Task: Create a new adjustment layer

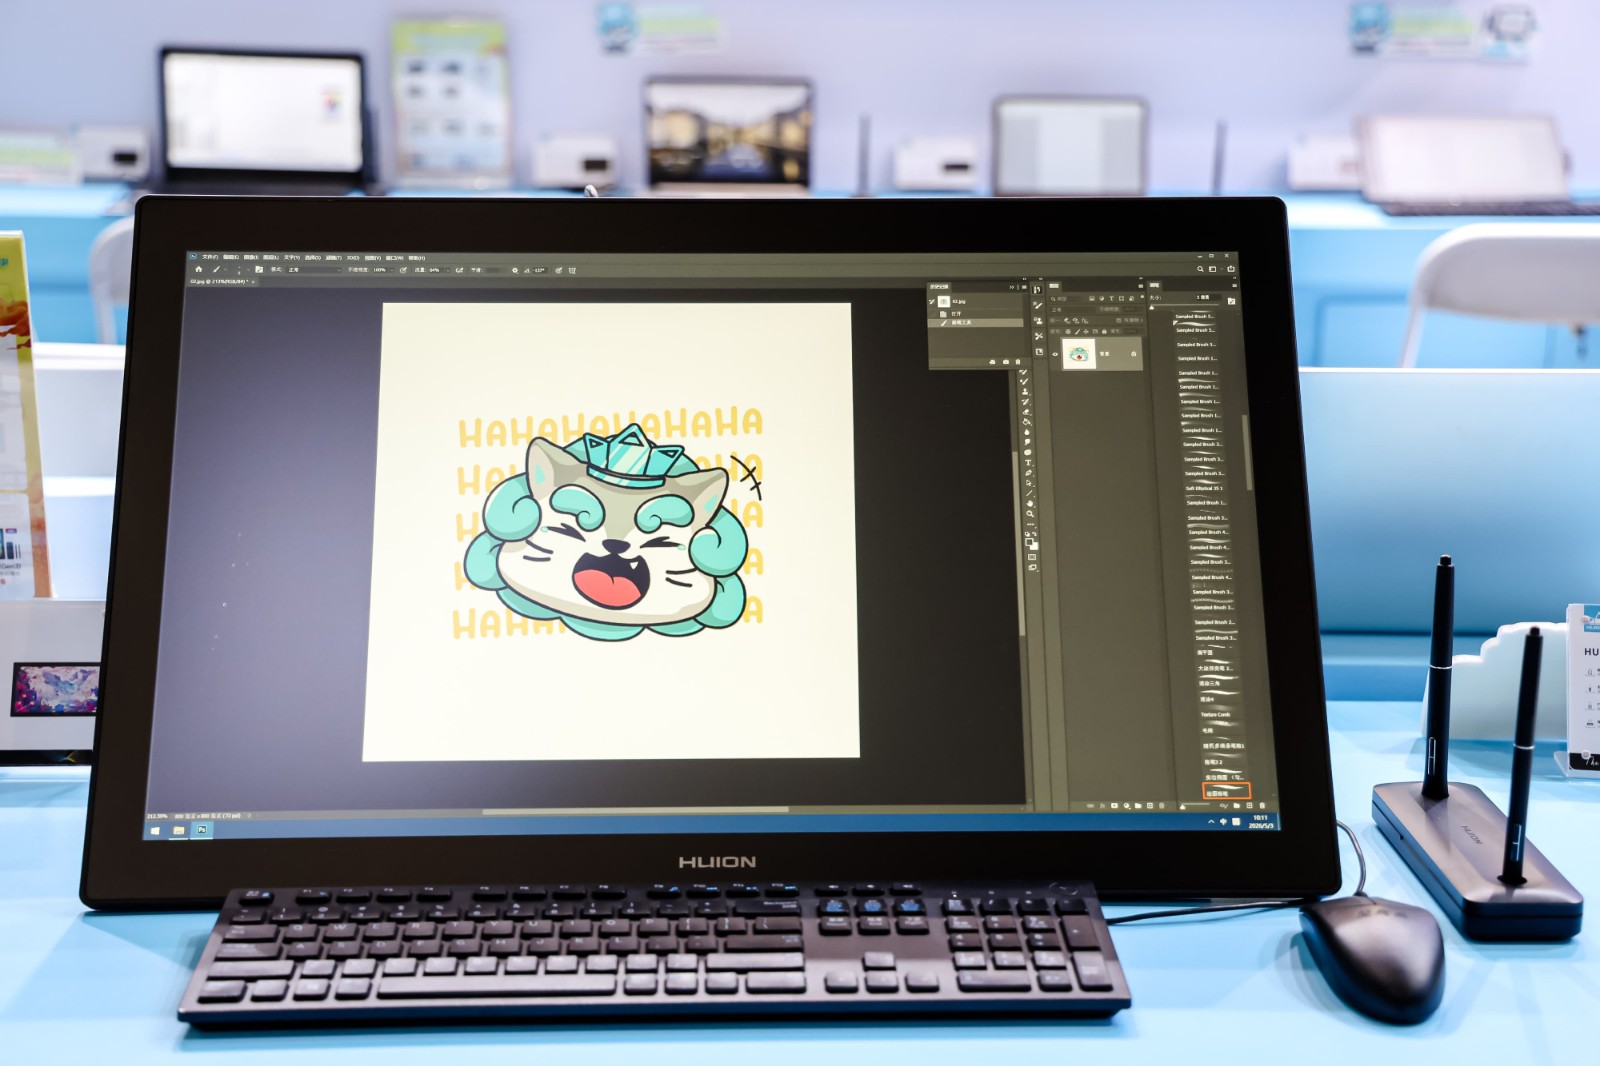Action: pyautogui.click(x=1127, y=806)
